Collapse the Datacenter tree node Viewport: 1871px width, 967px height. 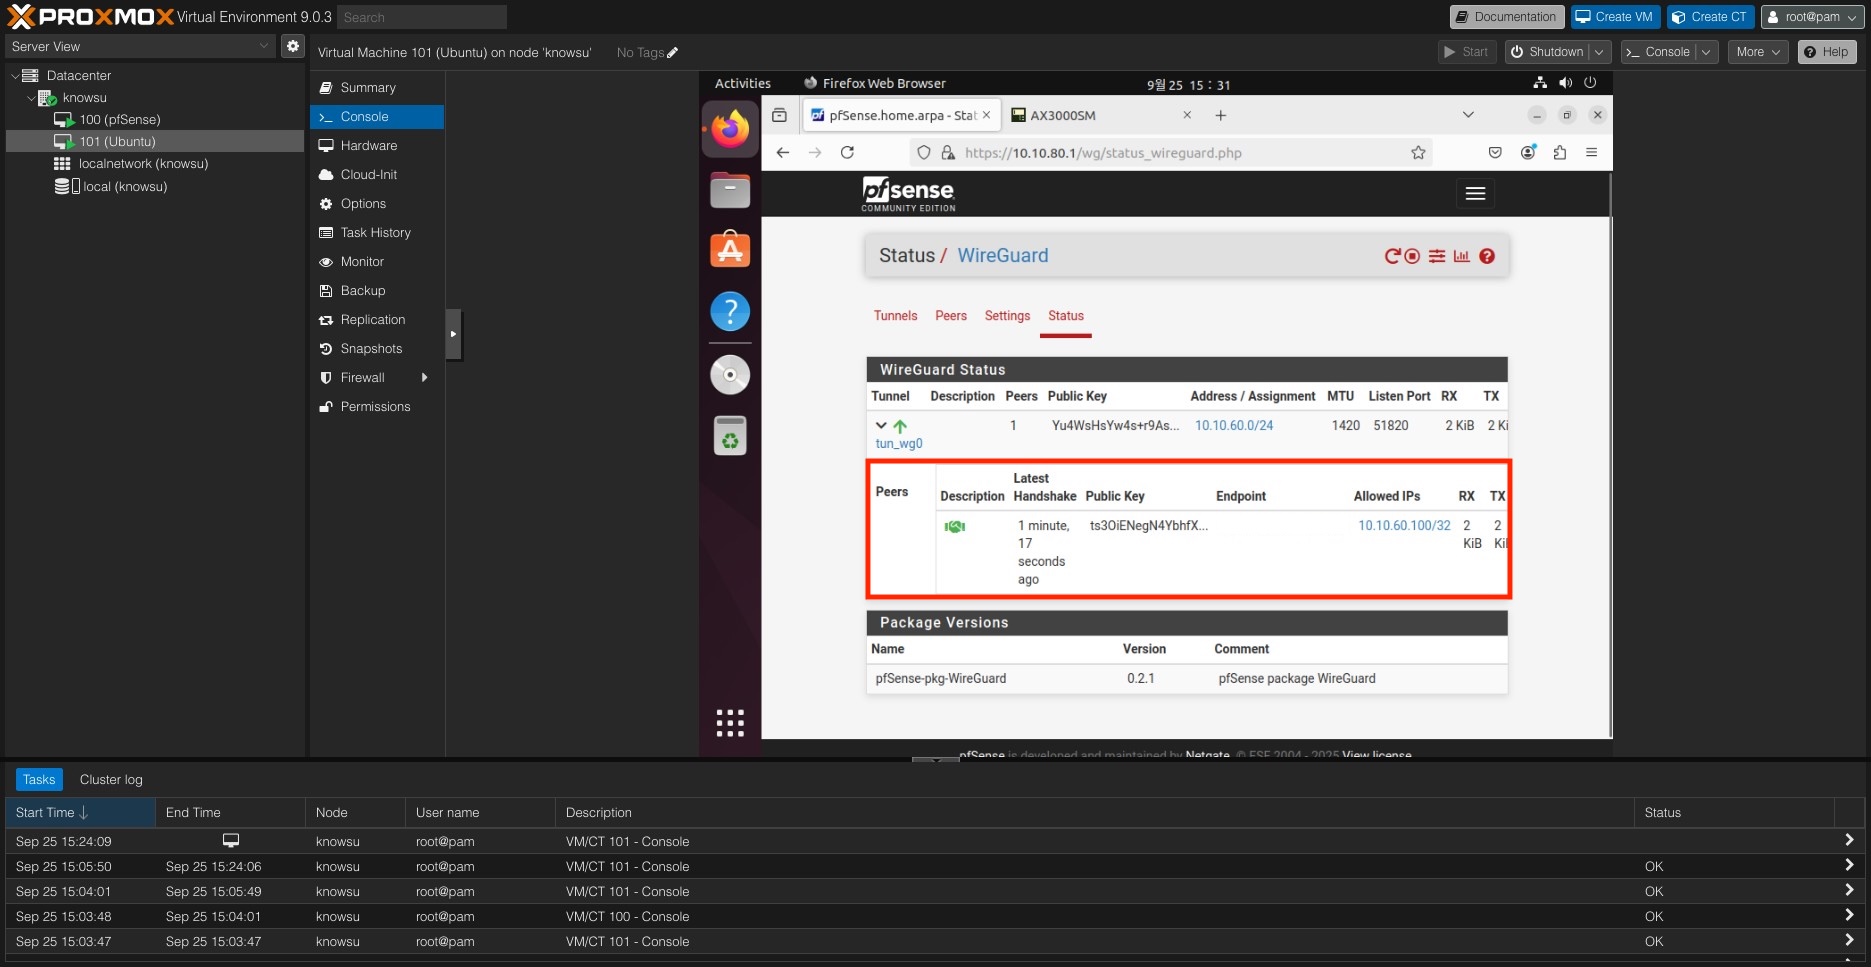[14, 76]
